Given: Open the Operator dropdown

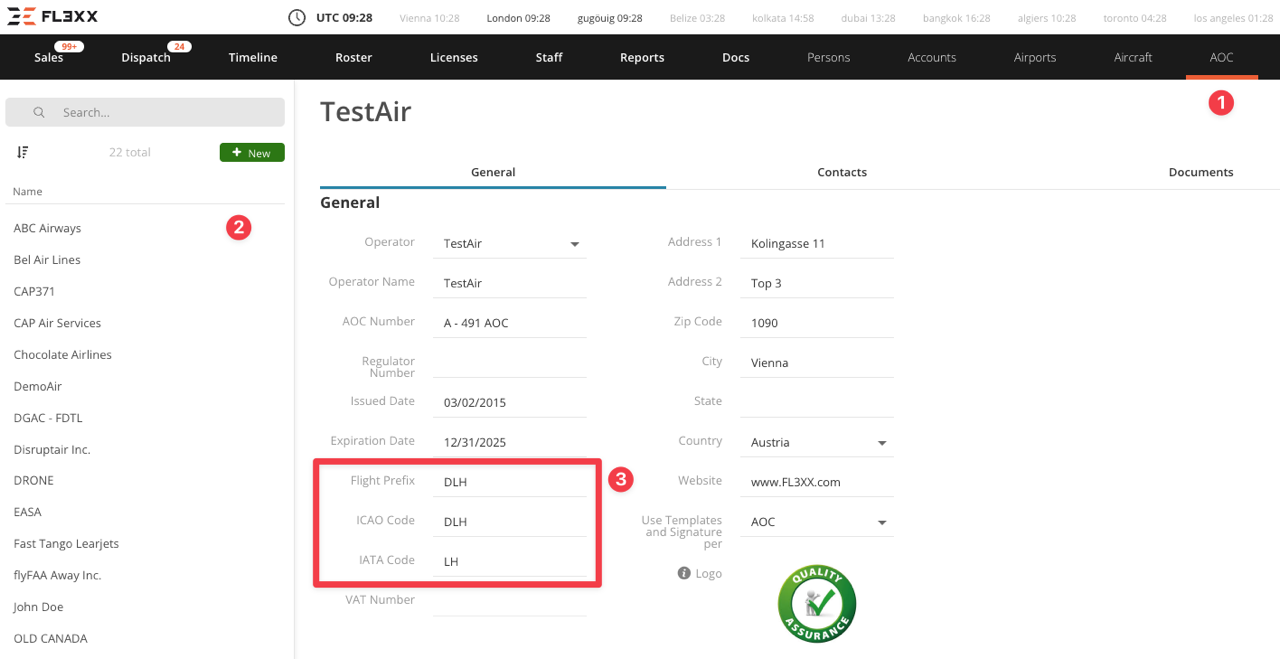Looking at the screenshot, I should point(574,244).
